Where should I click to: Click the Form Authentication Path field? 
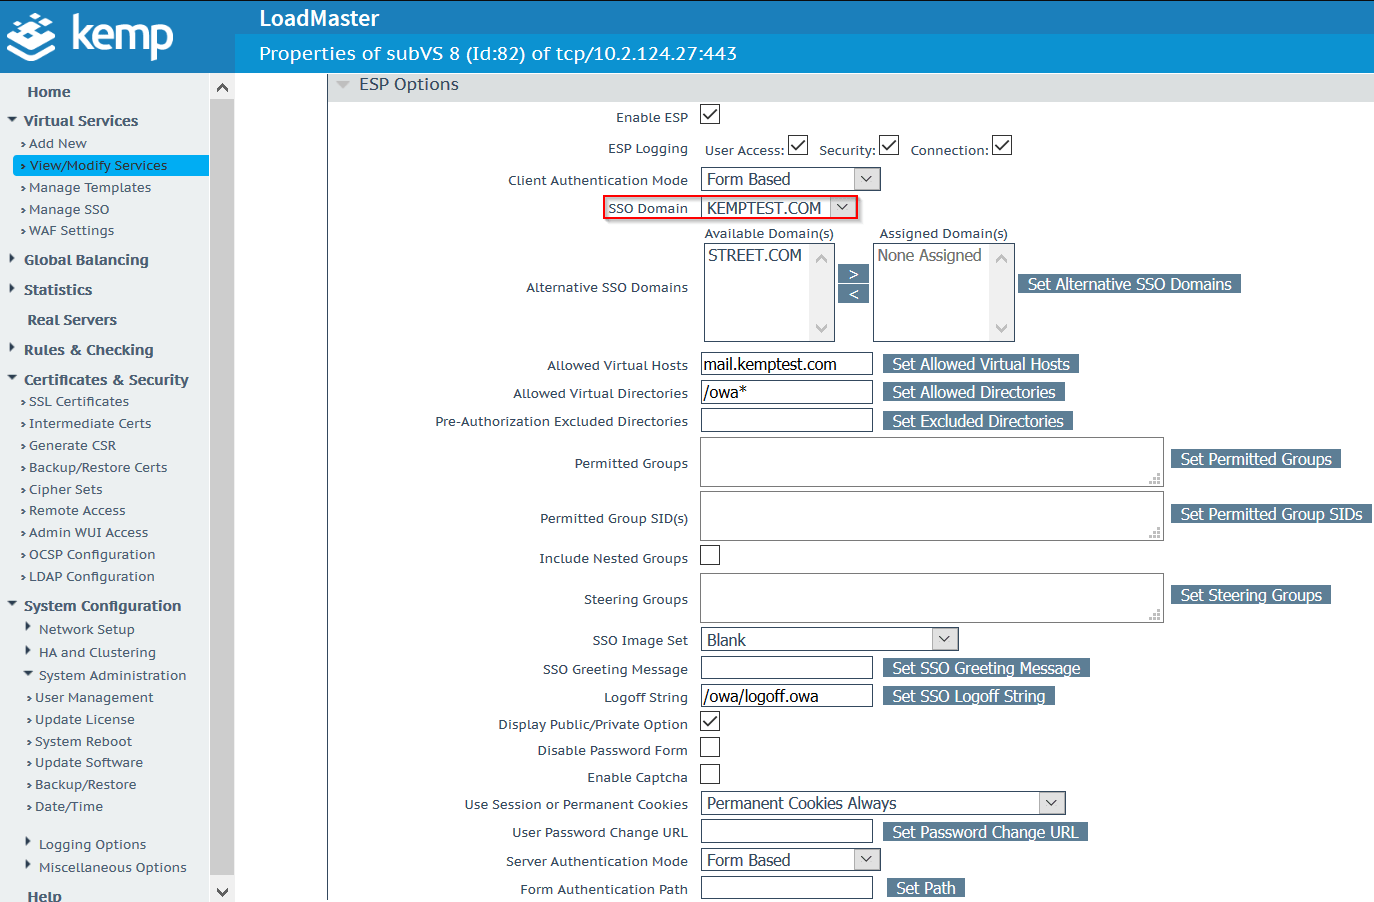click(787, 888)
